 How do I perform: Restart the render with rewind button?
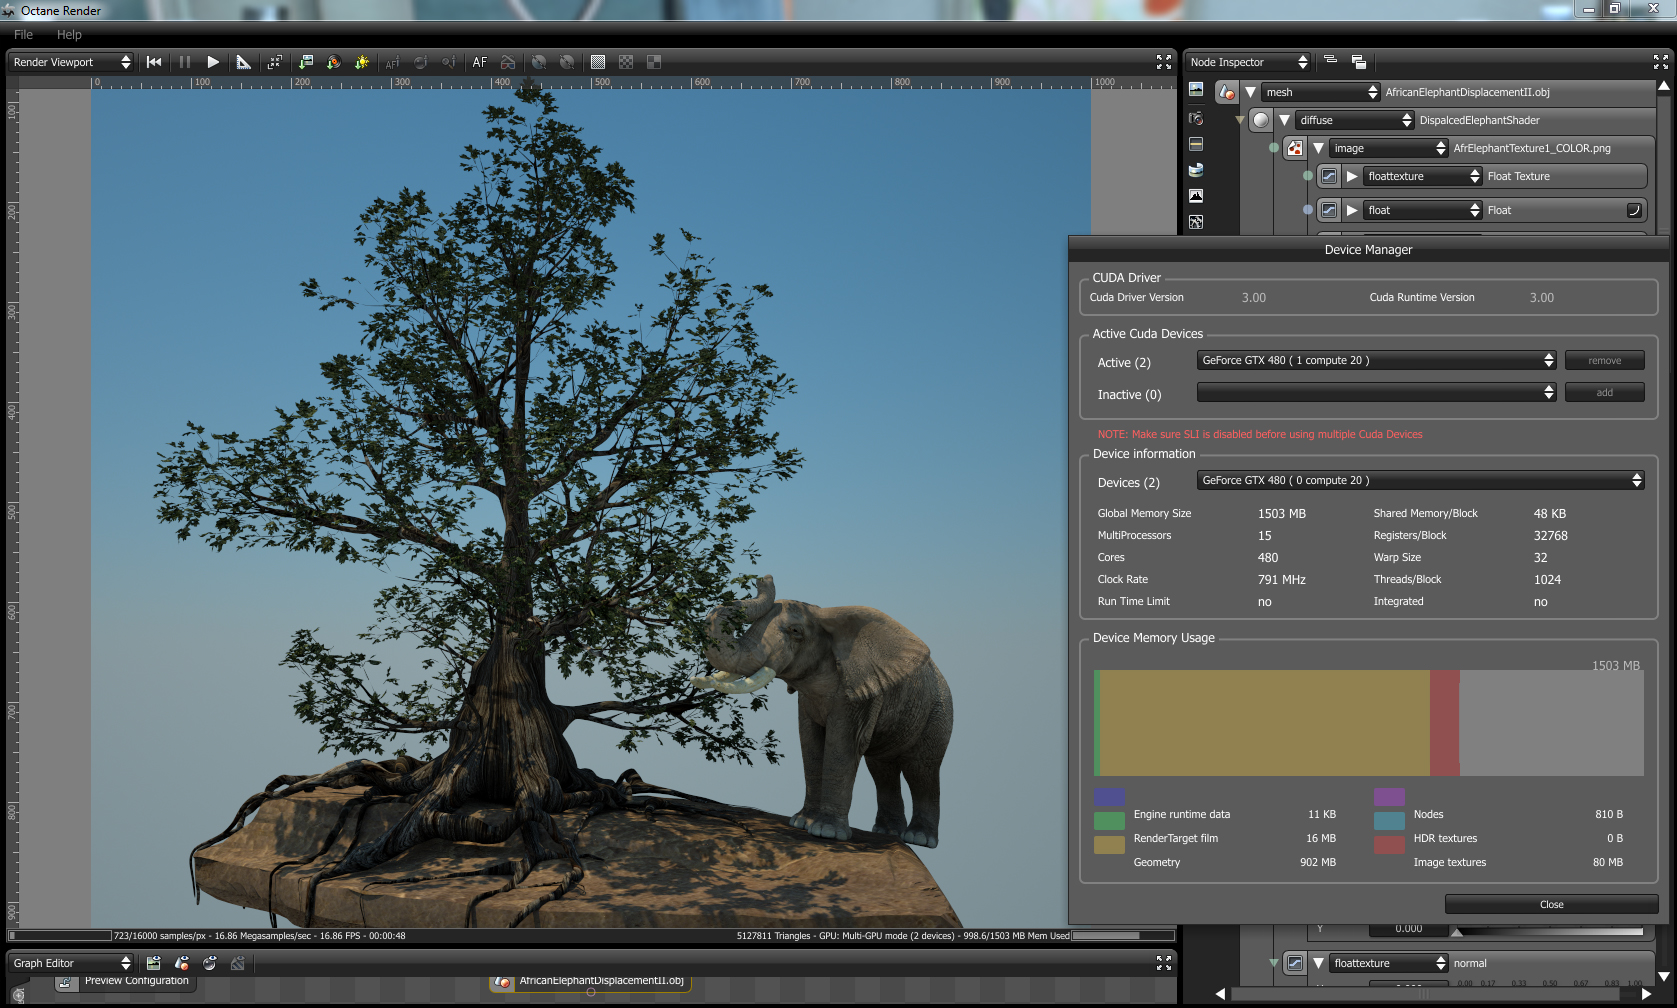coord(154,62)
